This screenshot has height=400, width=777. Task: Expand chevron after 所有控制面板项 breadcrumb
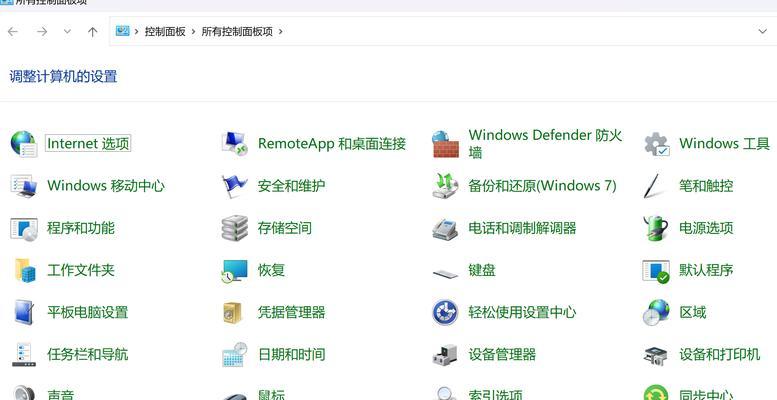280,32
